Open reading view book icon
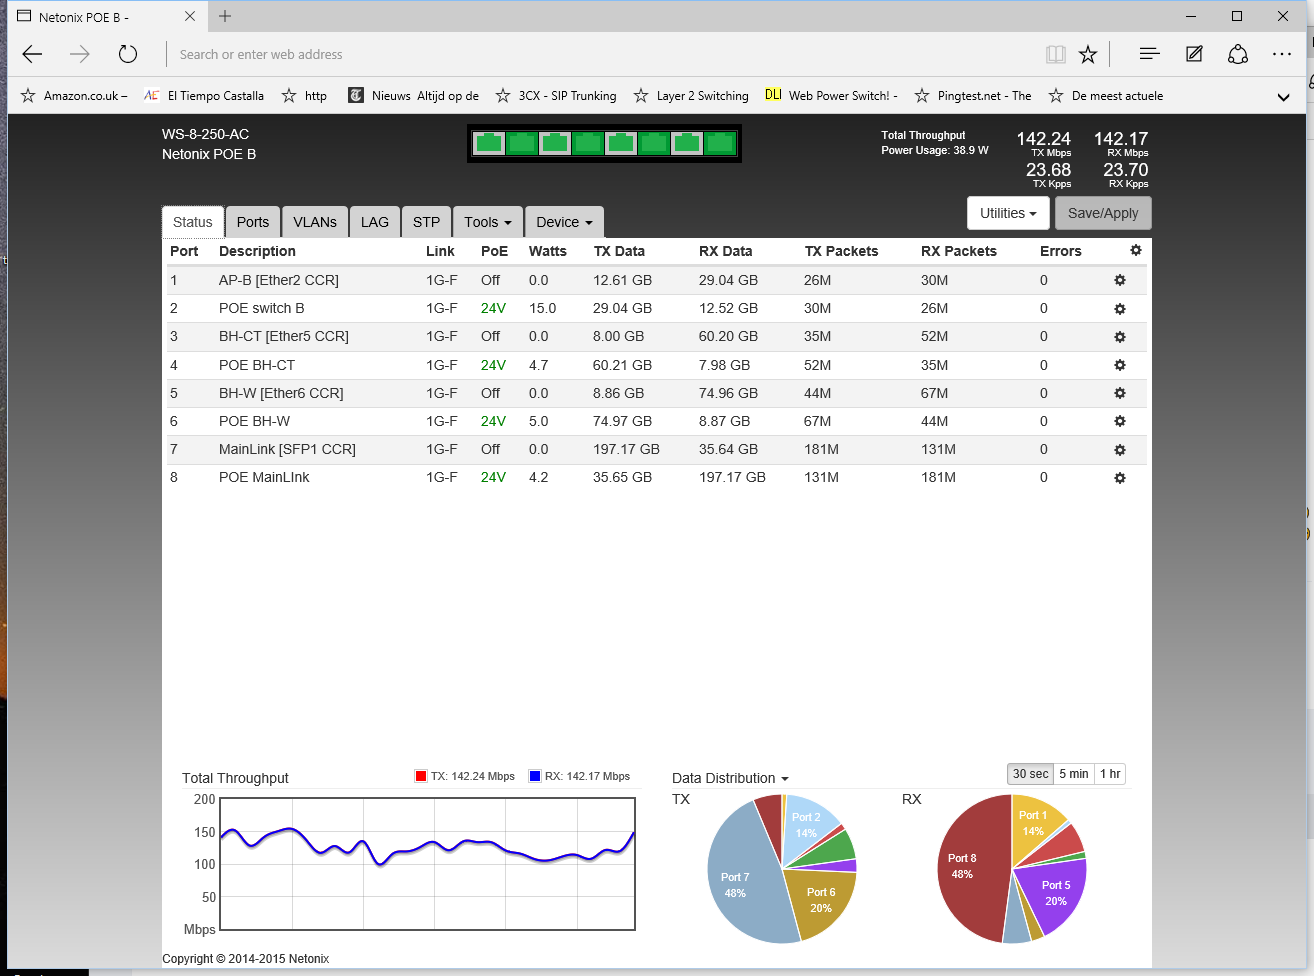 [1055, 54]
